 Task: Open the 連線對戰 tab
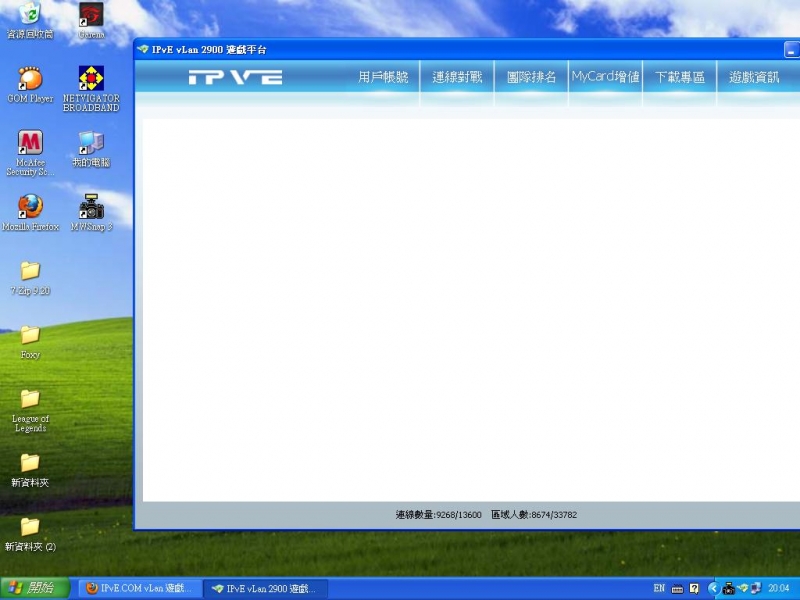coord(457,77)
